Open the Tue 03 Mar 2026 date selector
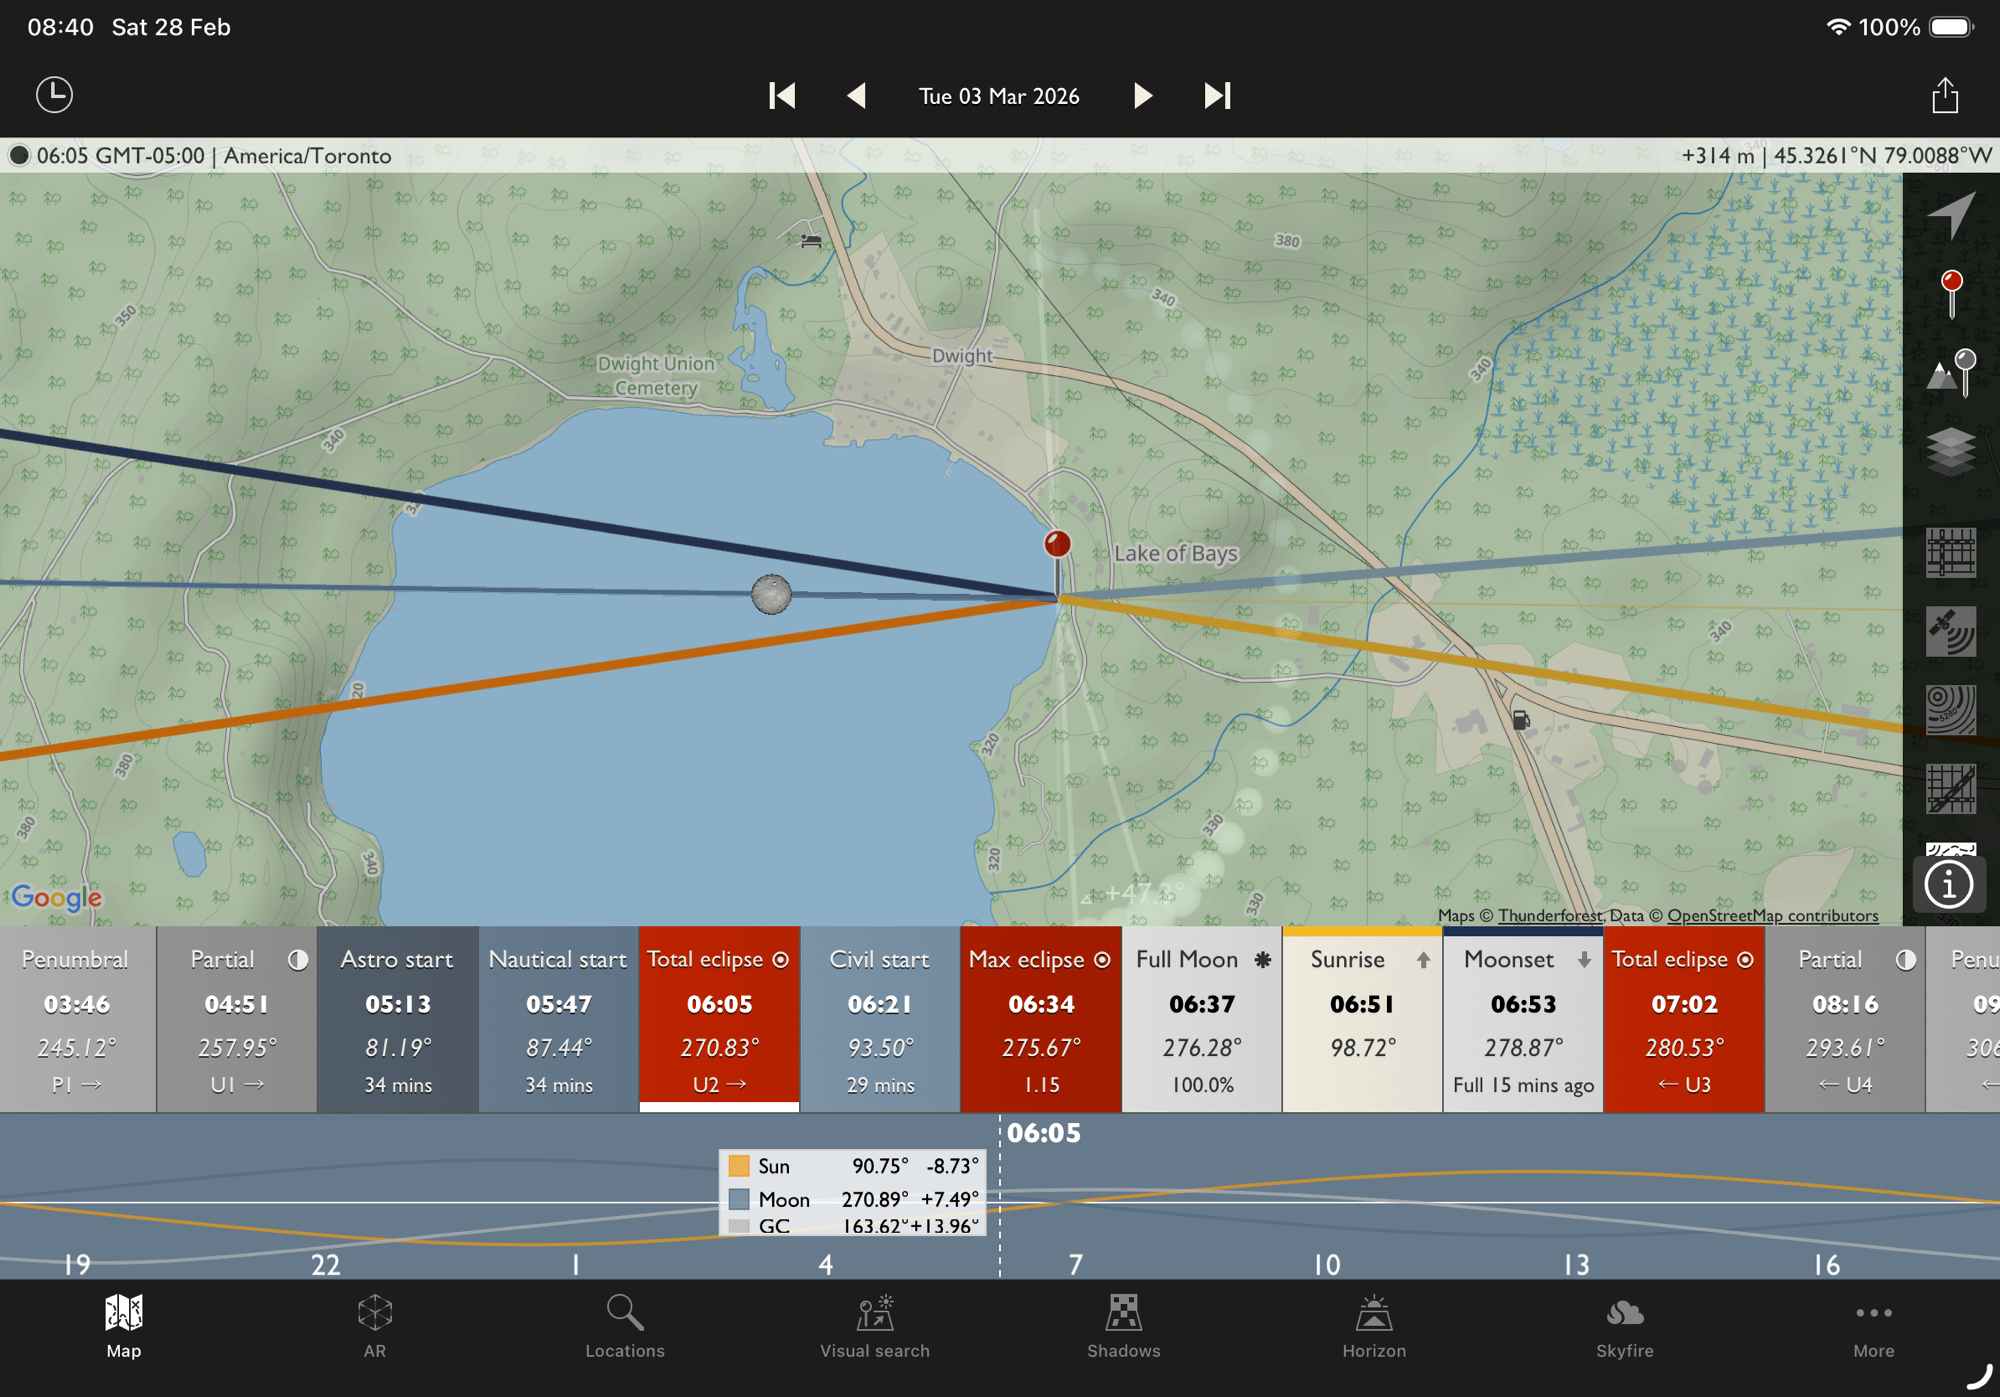 click(999, 96)
